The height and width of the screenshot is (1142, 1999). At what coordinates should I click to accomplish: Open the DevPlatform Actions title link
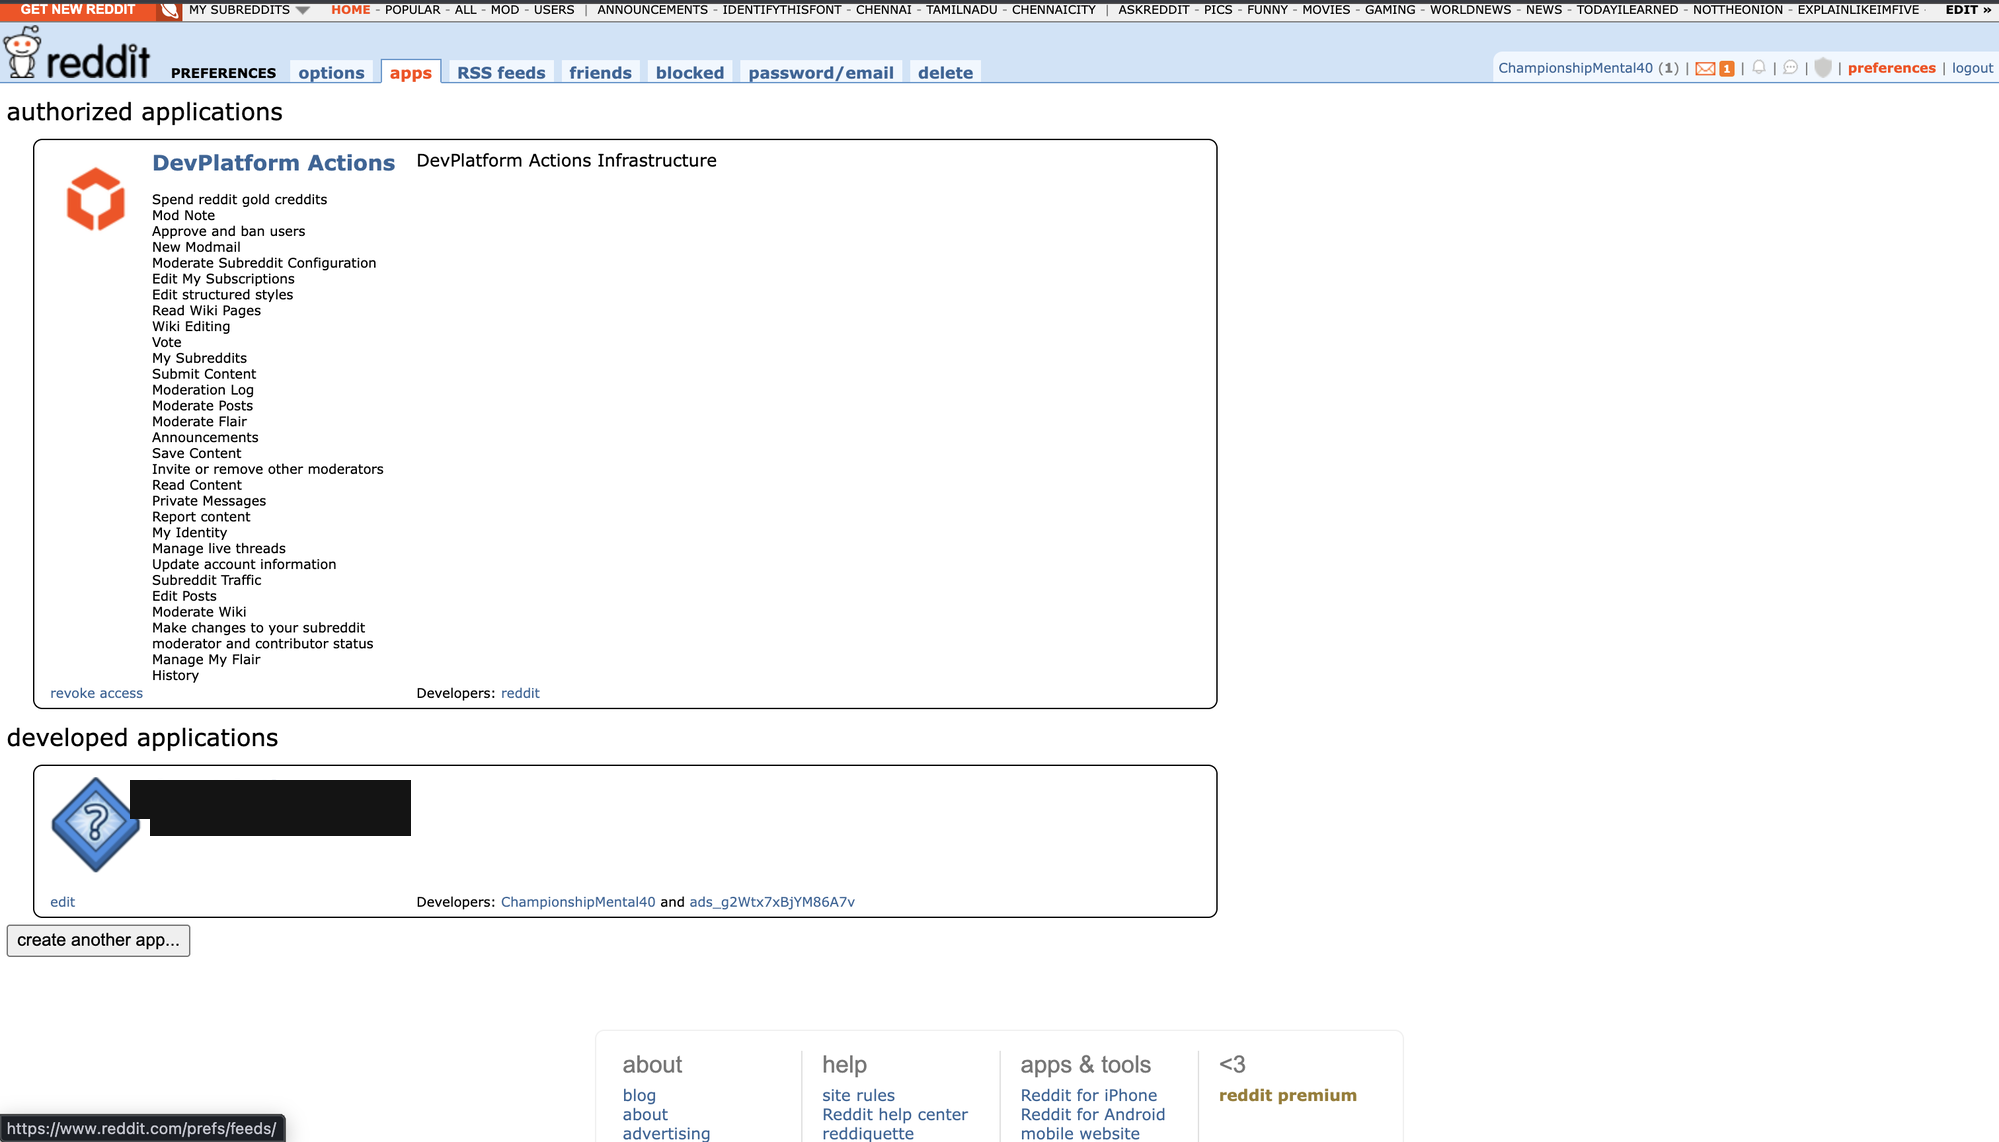[273, 163]
